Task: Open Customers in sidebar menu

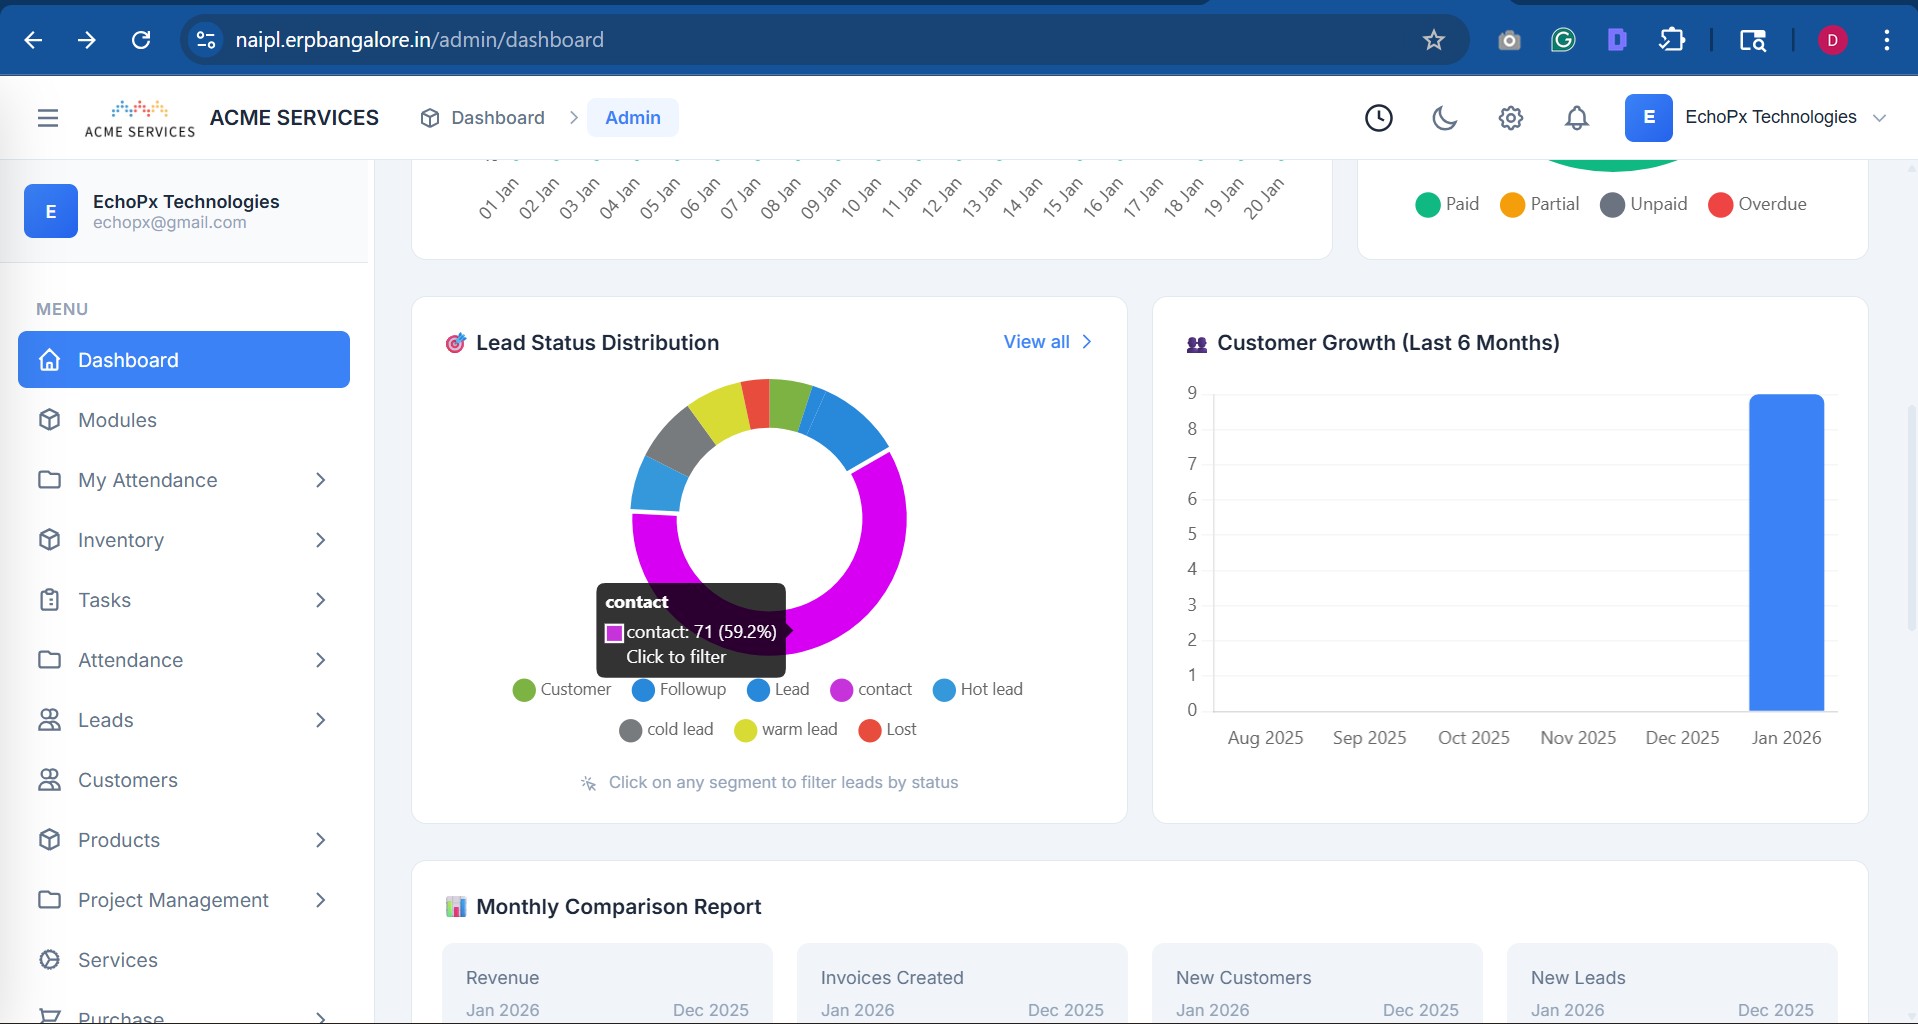Action: 128,780
